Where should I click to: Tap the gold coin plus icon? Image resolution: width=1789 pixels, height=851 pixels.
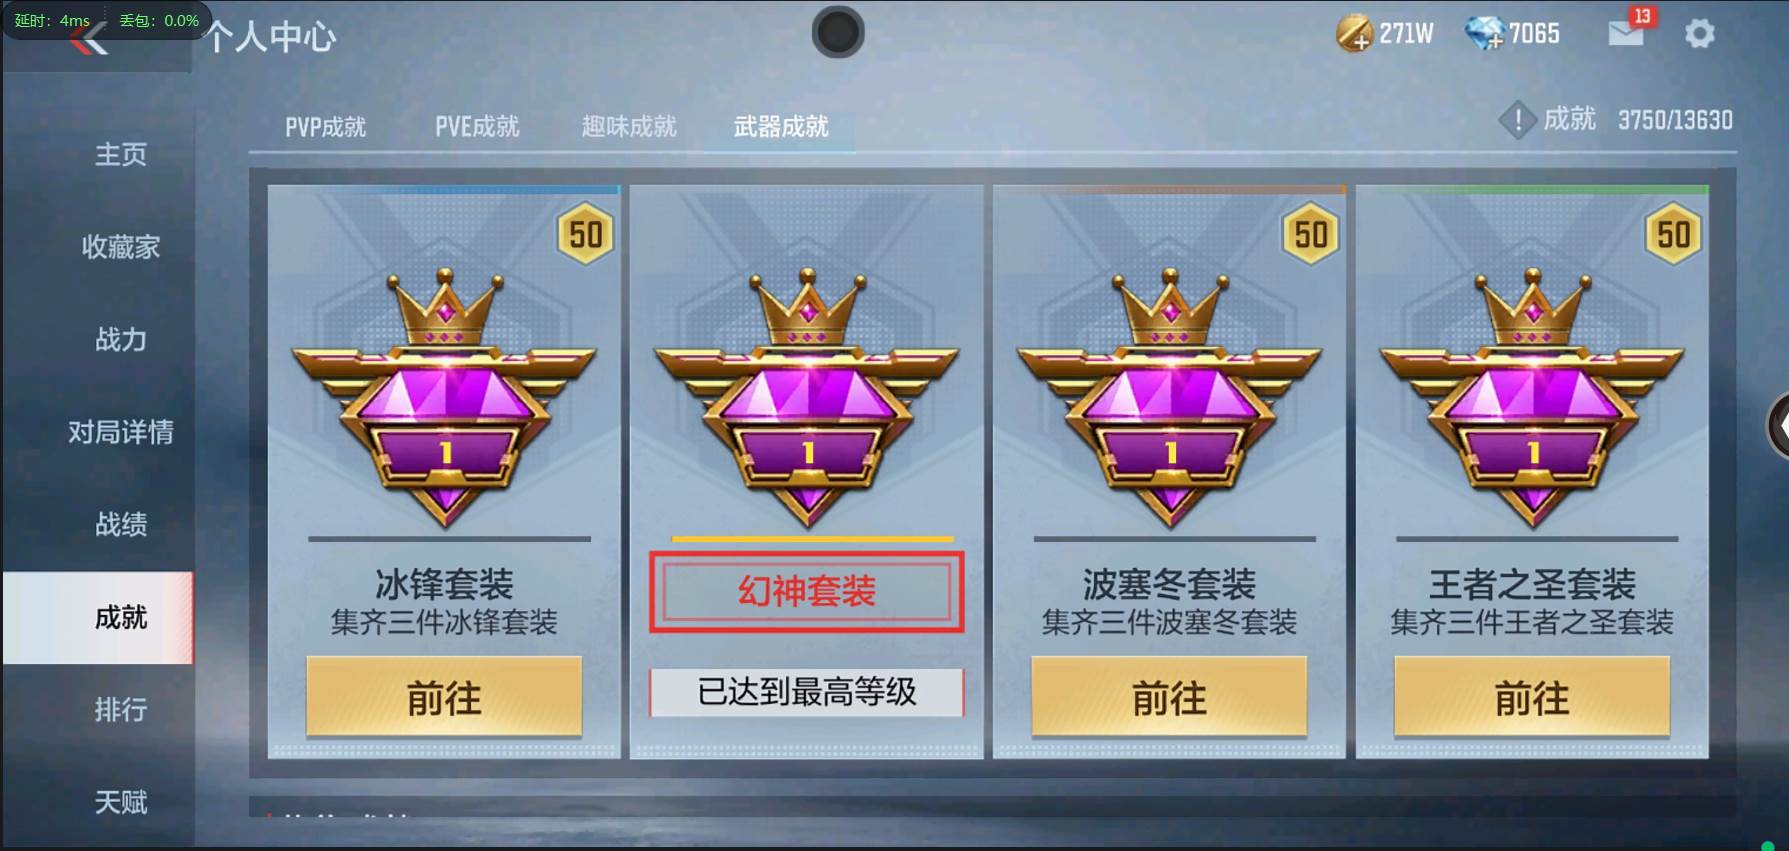(x=1354, y=34)
